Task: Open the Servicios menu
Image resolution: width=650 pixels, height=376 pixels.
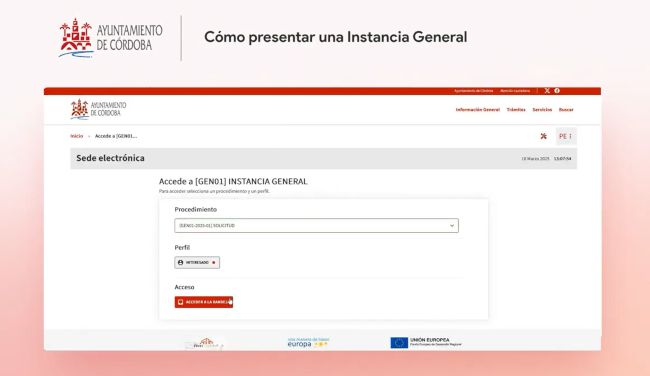Action: [542, 110]
